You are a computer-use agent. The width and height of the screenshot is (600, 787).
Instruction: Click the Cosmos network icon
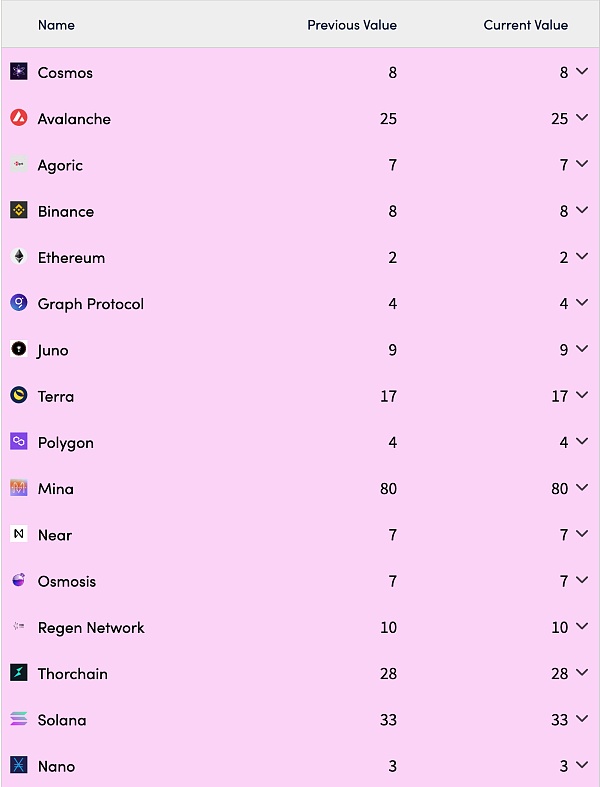19,72
